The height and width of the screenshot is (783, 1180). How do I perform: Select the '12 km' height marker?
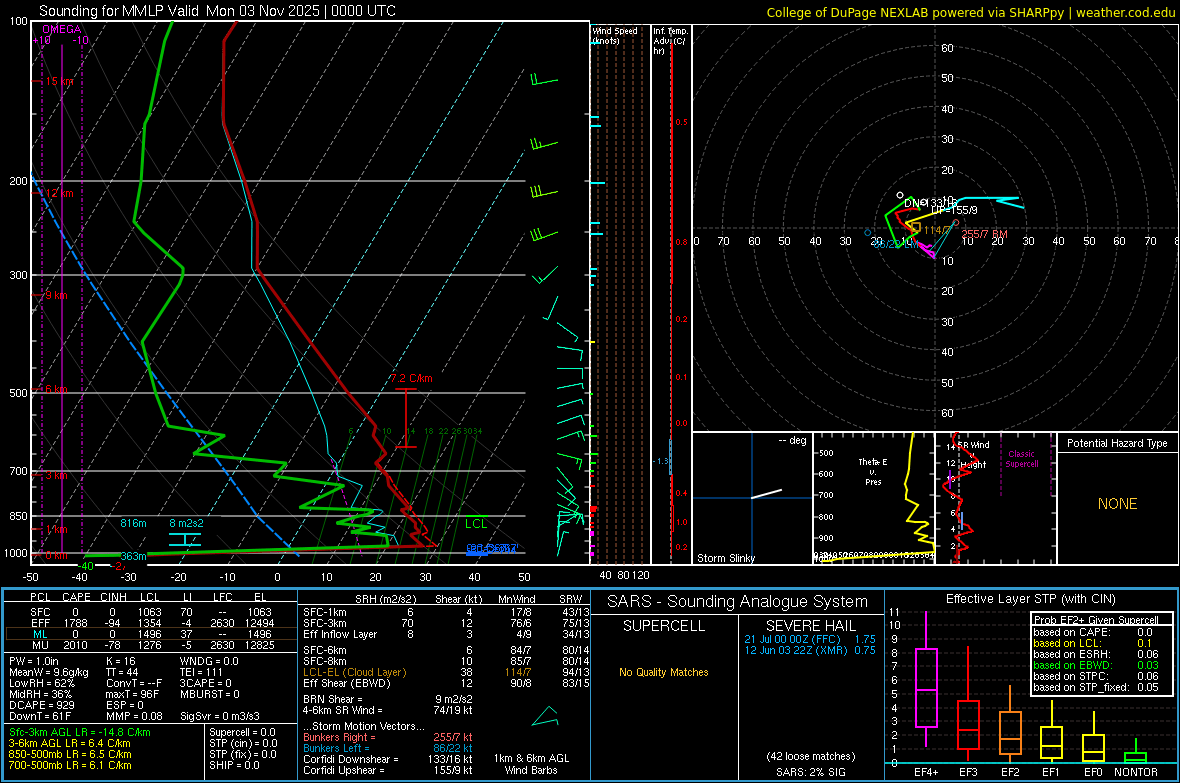click(x=59, y=193)
